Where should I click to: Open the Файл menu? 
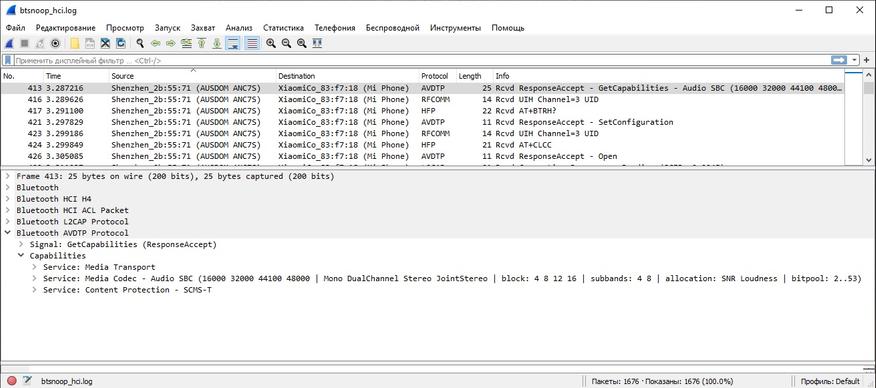[x=15, y=27]
